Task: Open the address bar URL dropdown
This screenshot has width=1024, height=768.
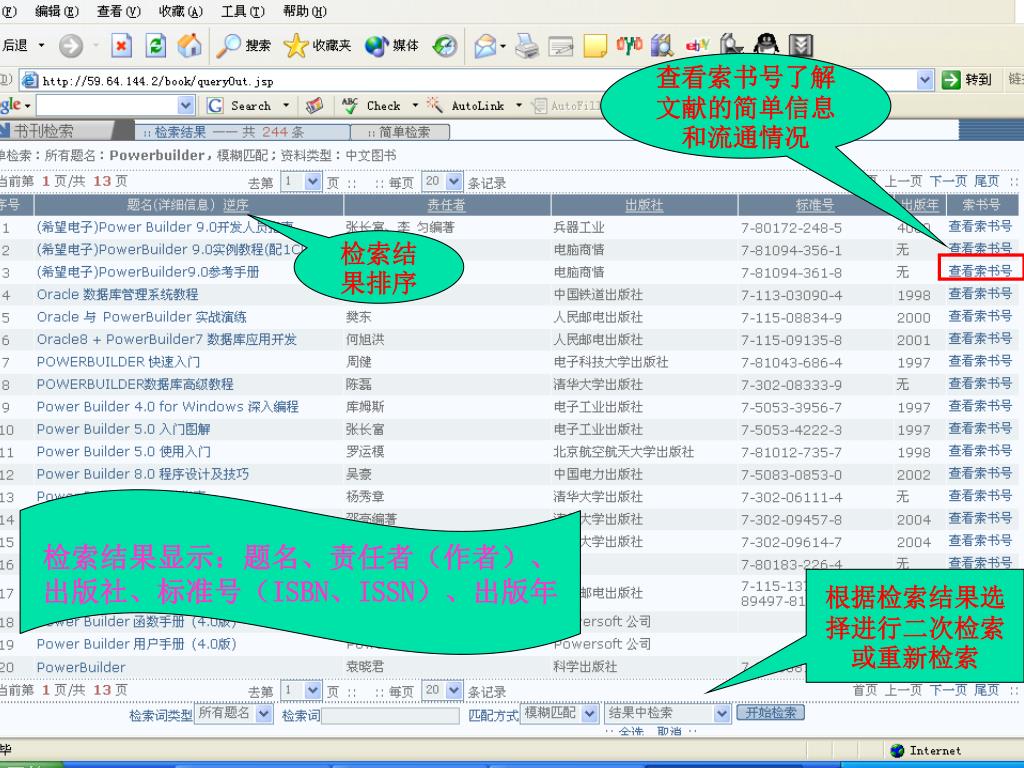Action: pos(925,80)
